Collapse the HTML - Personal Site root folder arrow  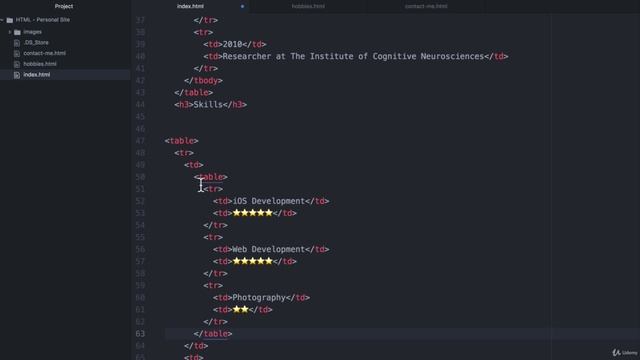pos(2,20)
